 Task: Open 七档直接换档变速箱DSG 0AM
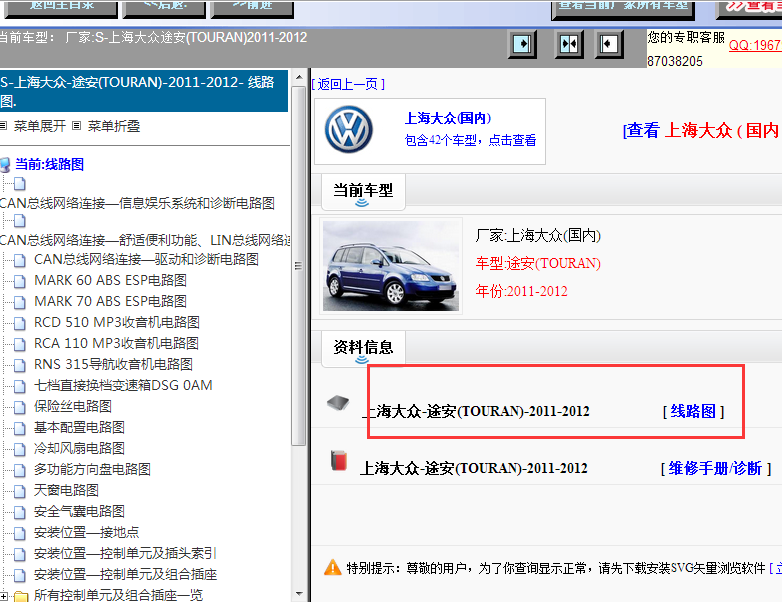tap(123, 385)
